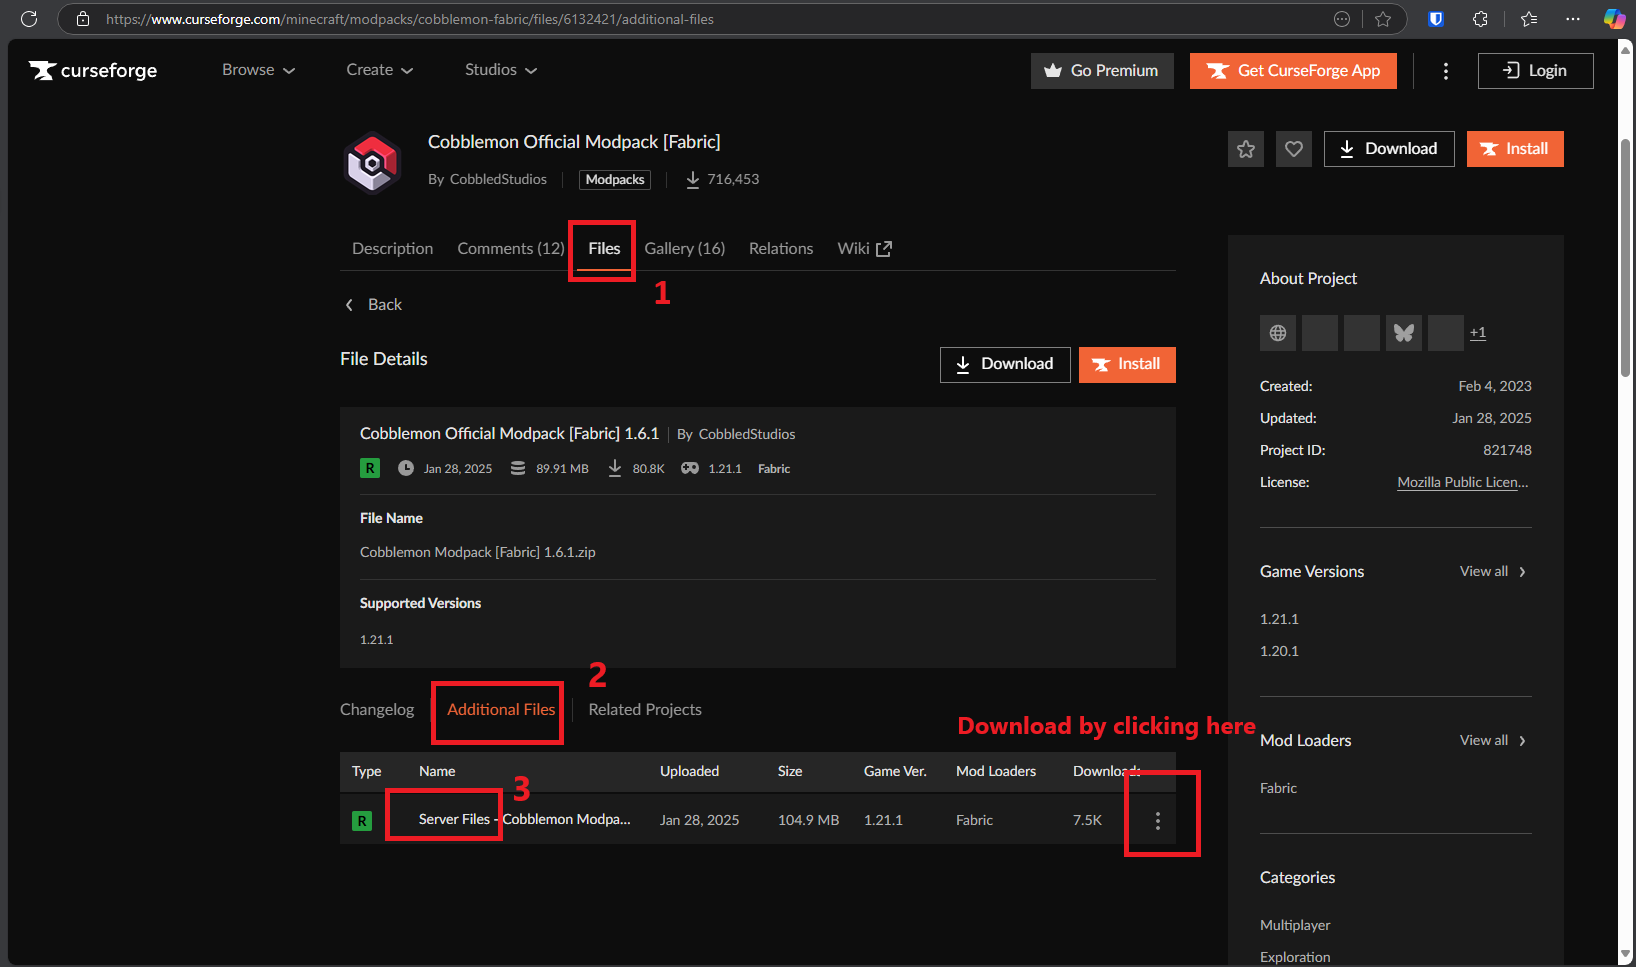Screen dimensions: 1636x967
Task: Open Server Files row three-dots menu
Action: click(1158, 821)
